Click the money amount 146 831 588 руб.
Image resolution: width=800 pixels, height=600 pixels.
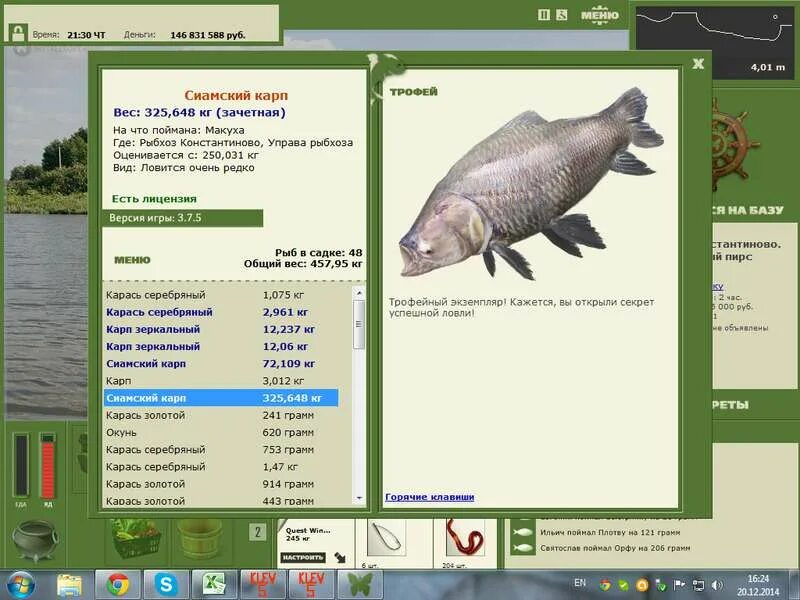pyautogui.click(x=208, y=35)
